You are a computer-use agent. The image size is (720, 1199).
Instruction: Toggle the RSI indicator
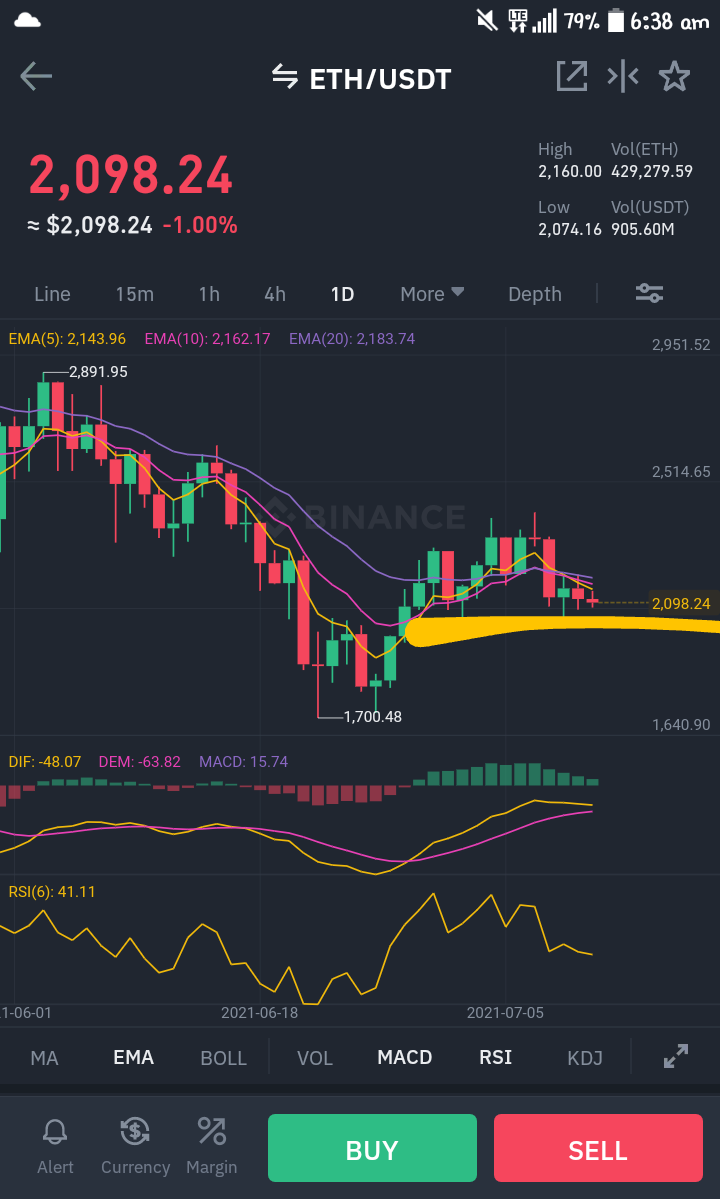495,1058
